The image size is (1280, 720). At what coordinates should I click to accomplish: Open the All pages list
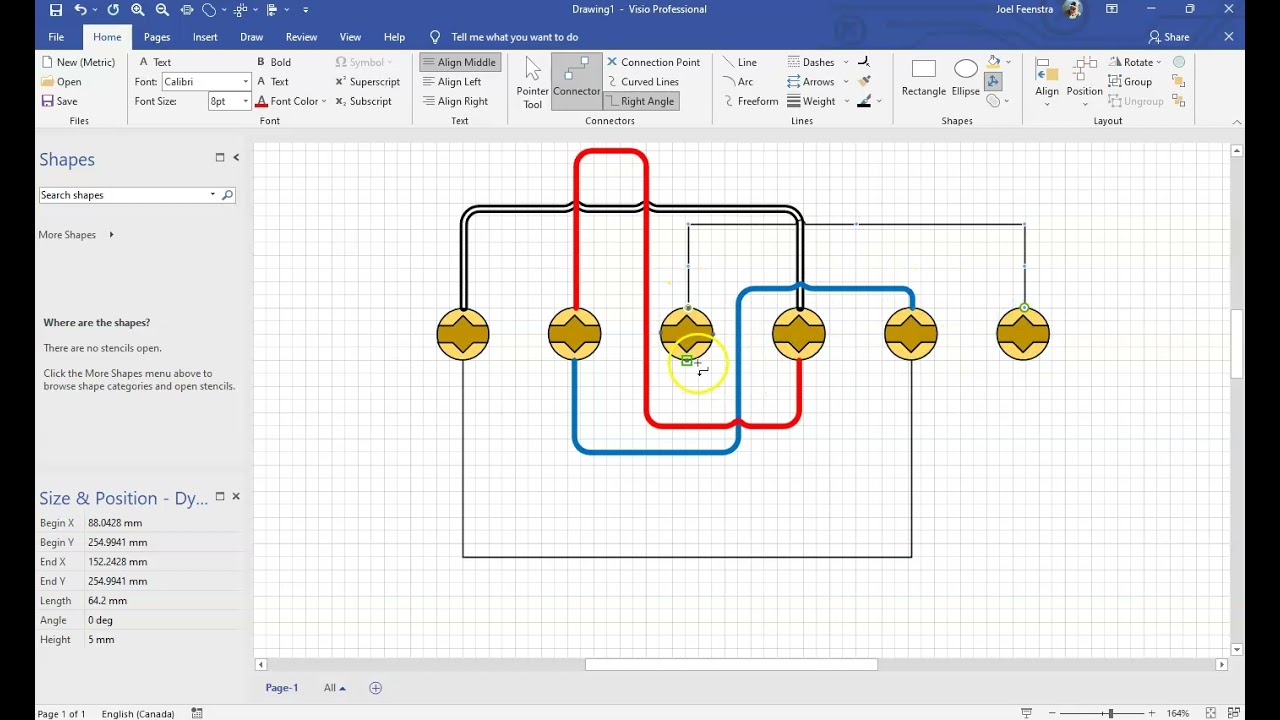click(334, 688)
